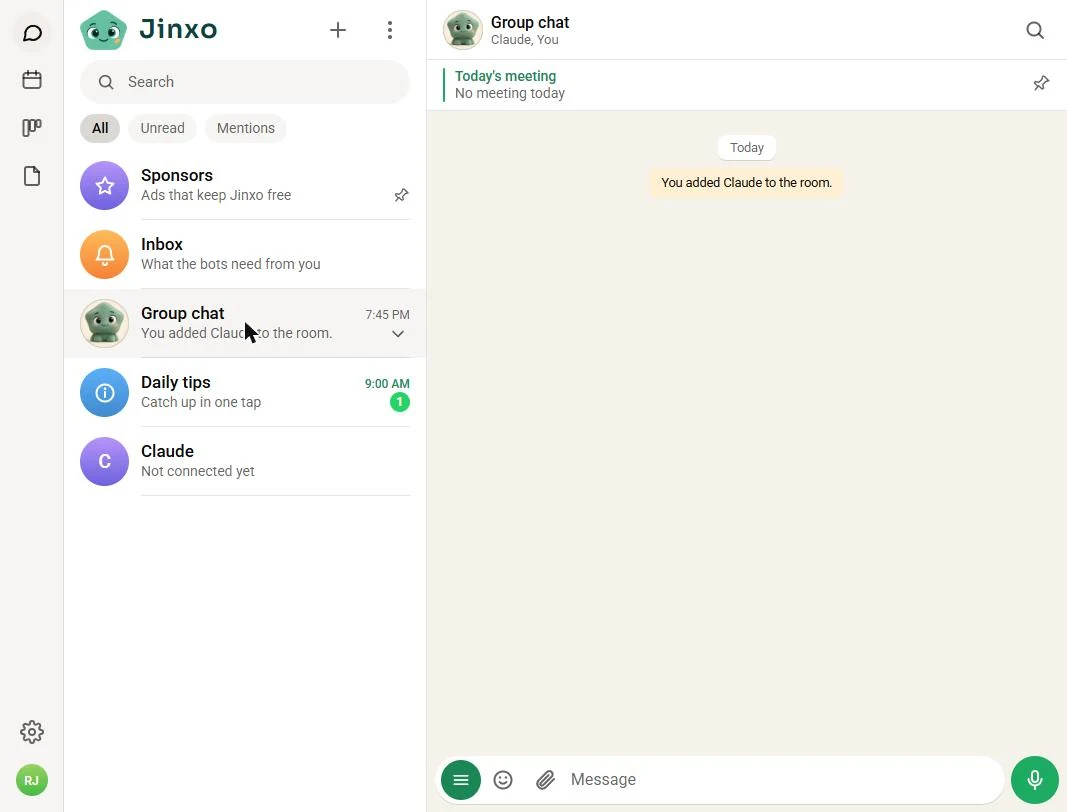The width and height of the screenshot is (1067, 812).
Task: Click 'Catch up in one tap' preview
Action: tap(201, 402)
